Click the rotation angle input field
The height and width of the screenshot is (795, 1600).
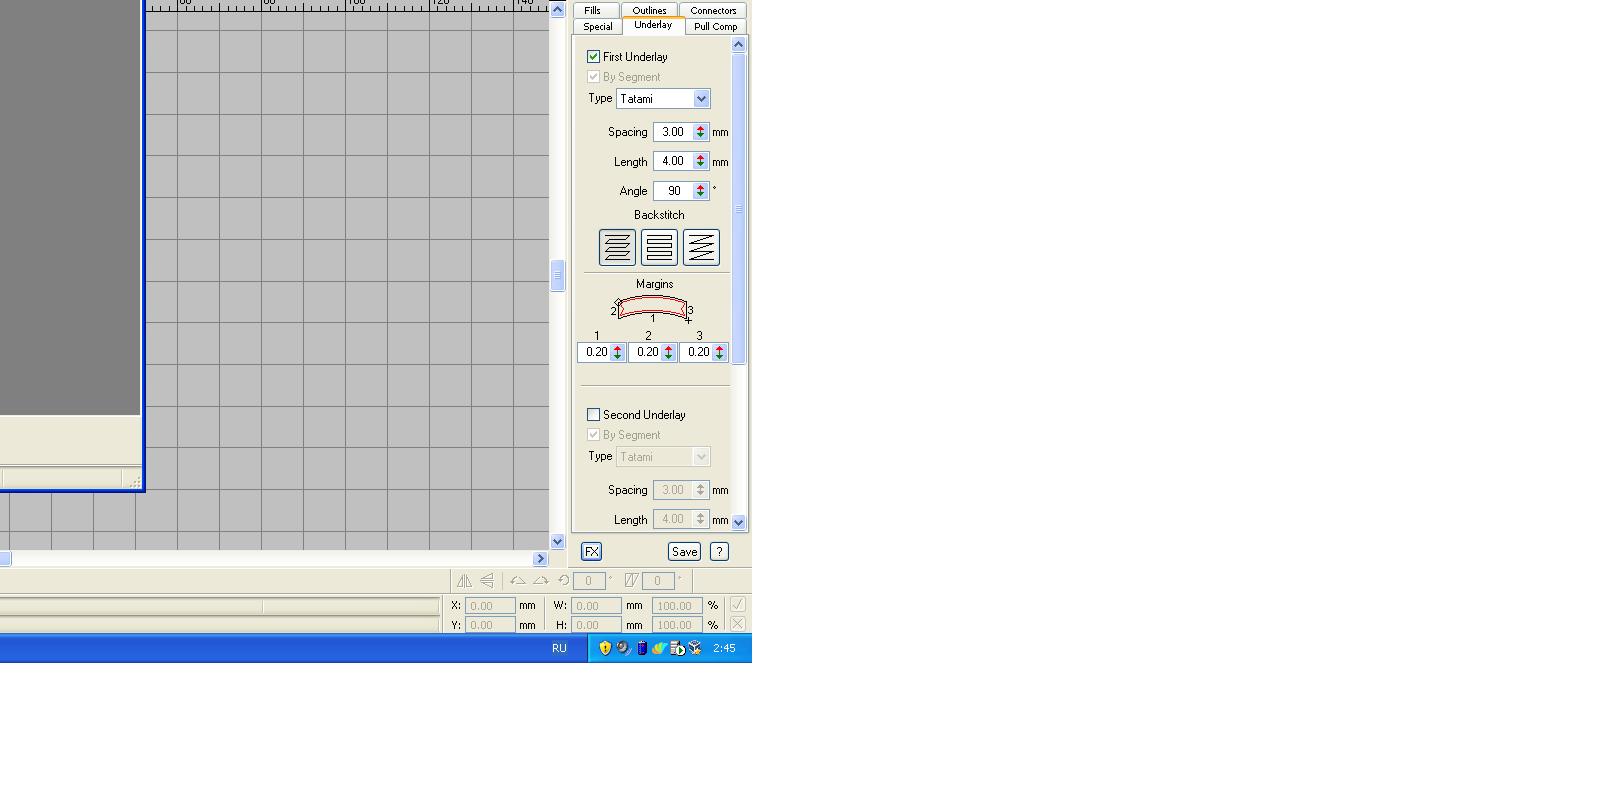click(590, 580)
